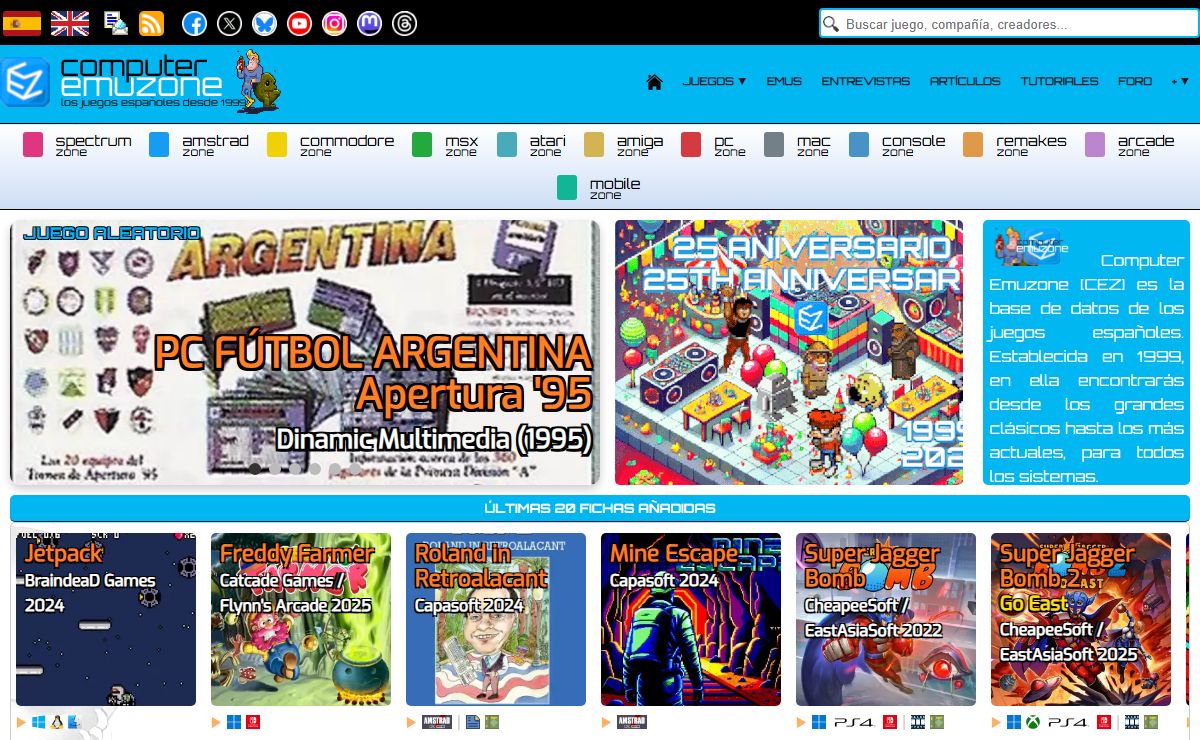This screenshot has height=740, width=1200.
Task: Open the 25 Aniversario banner image
Action: click(789, 352)
